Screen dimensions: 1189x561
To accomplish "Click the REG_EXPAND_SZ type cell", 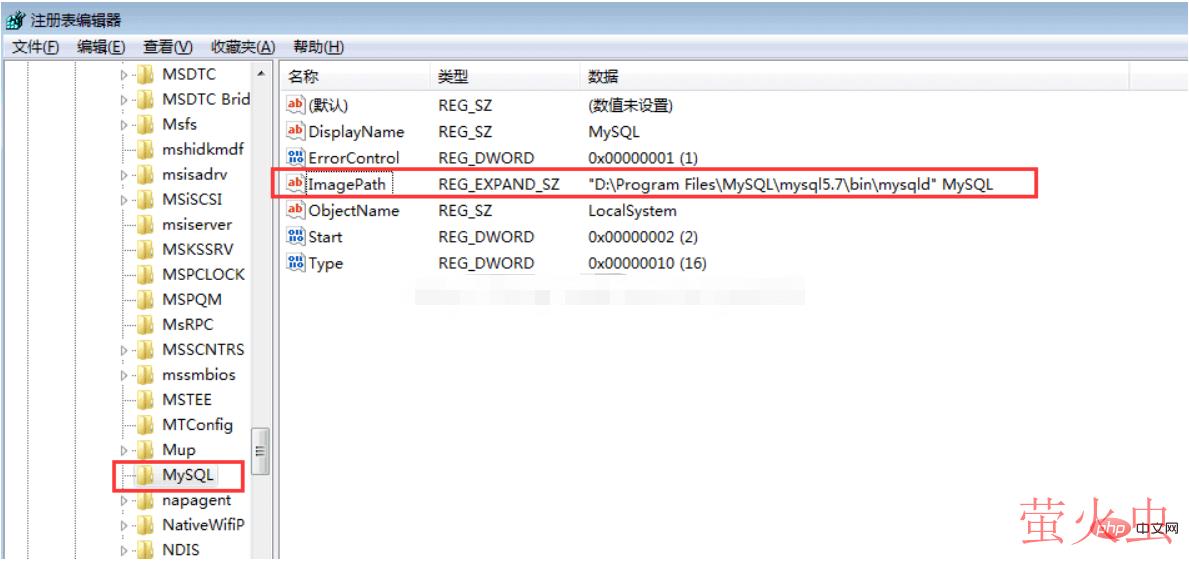I will point(498,183).
